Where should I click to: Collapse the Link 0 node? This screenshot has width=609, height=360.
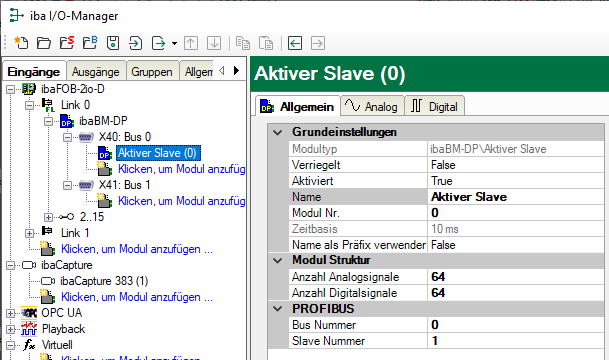(29, 105)
